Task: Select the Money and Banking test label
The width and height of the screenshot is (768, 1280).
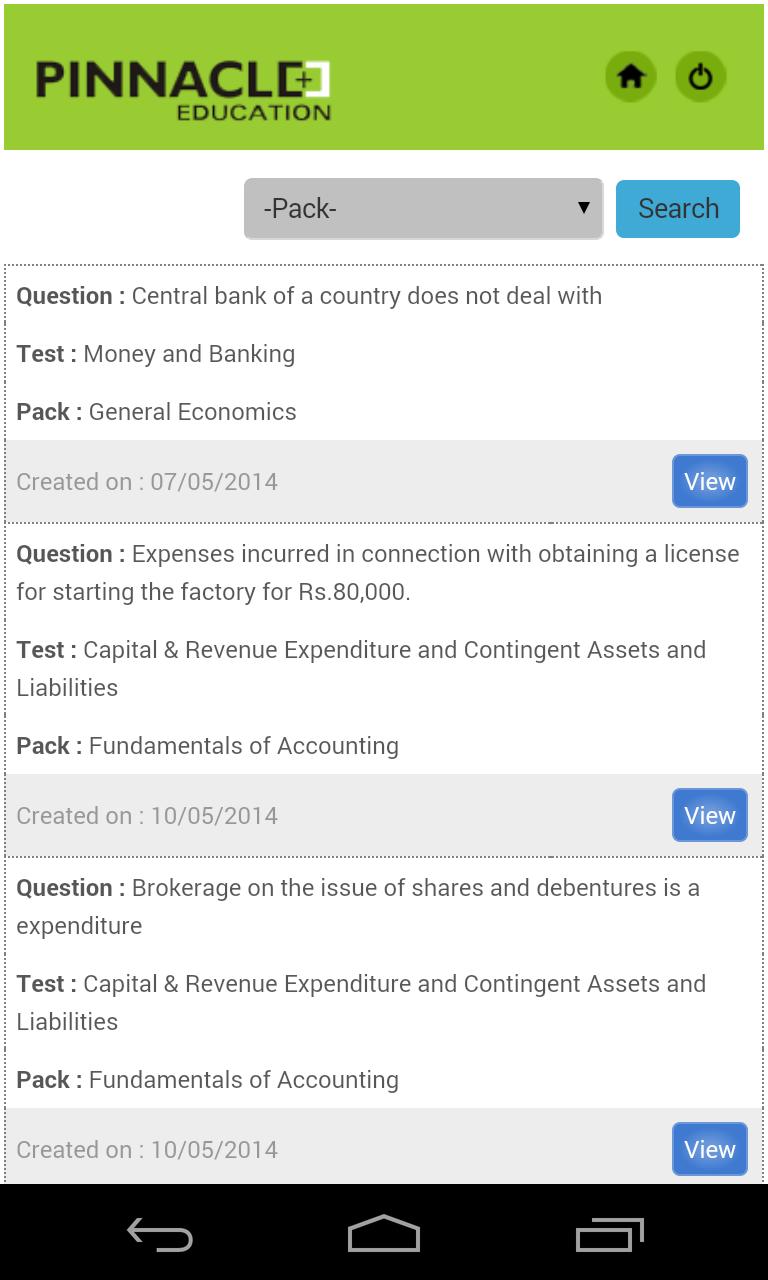Action: point(189,354)
